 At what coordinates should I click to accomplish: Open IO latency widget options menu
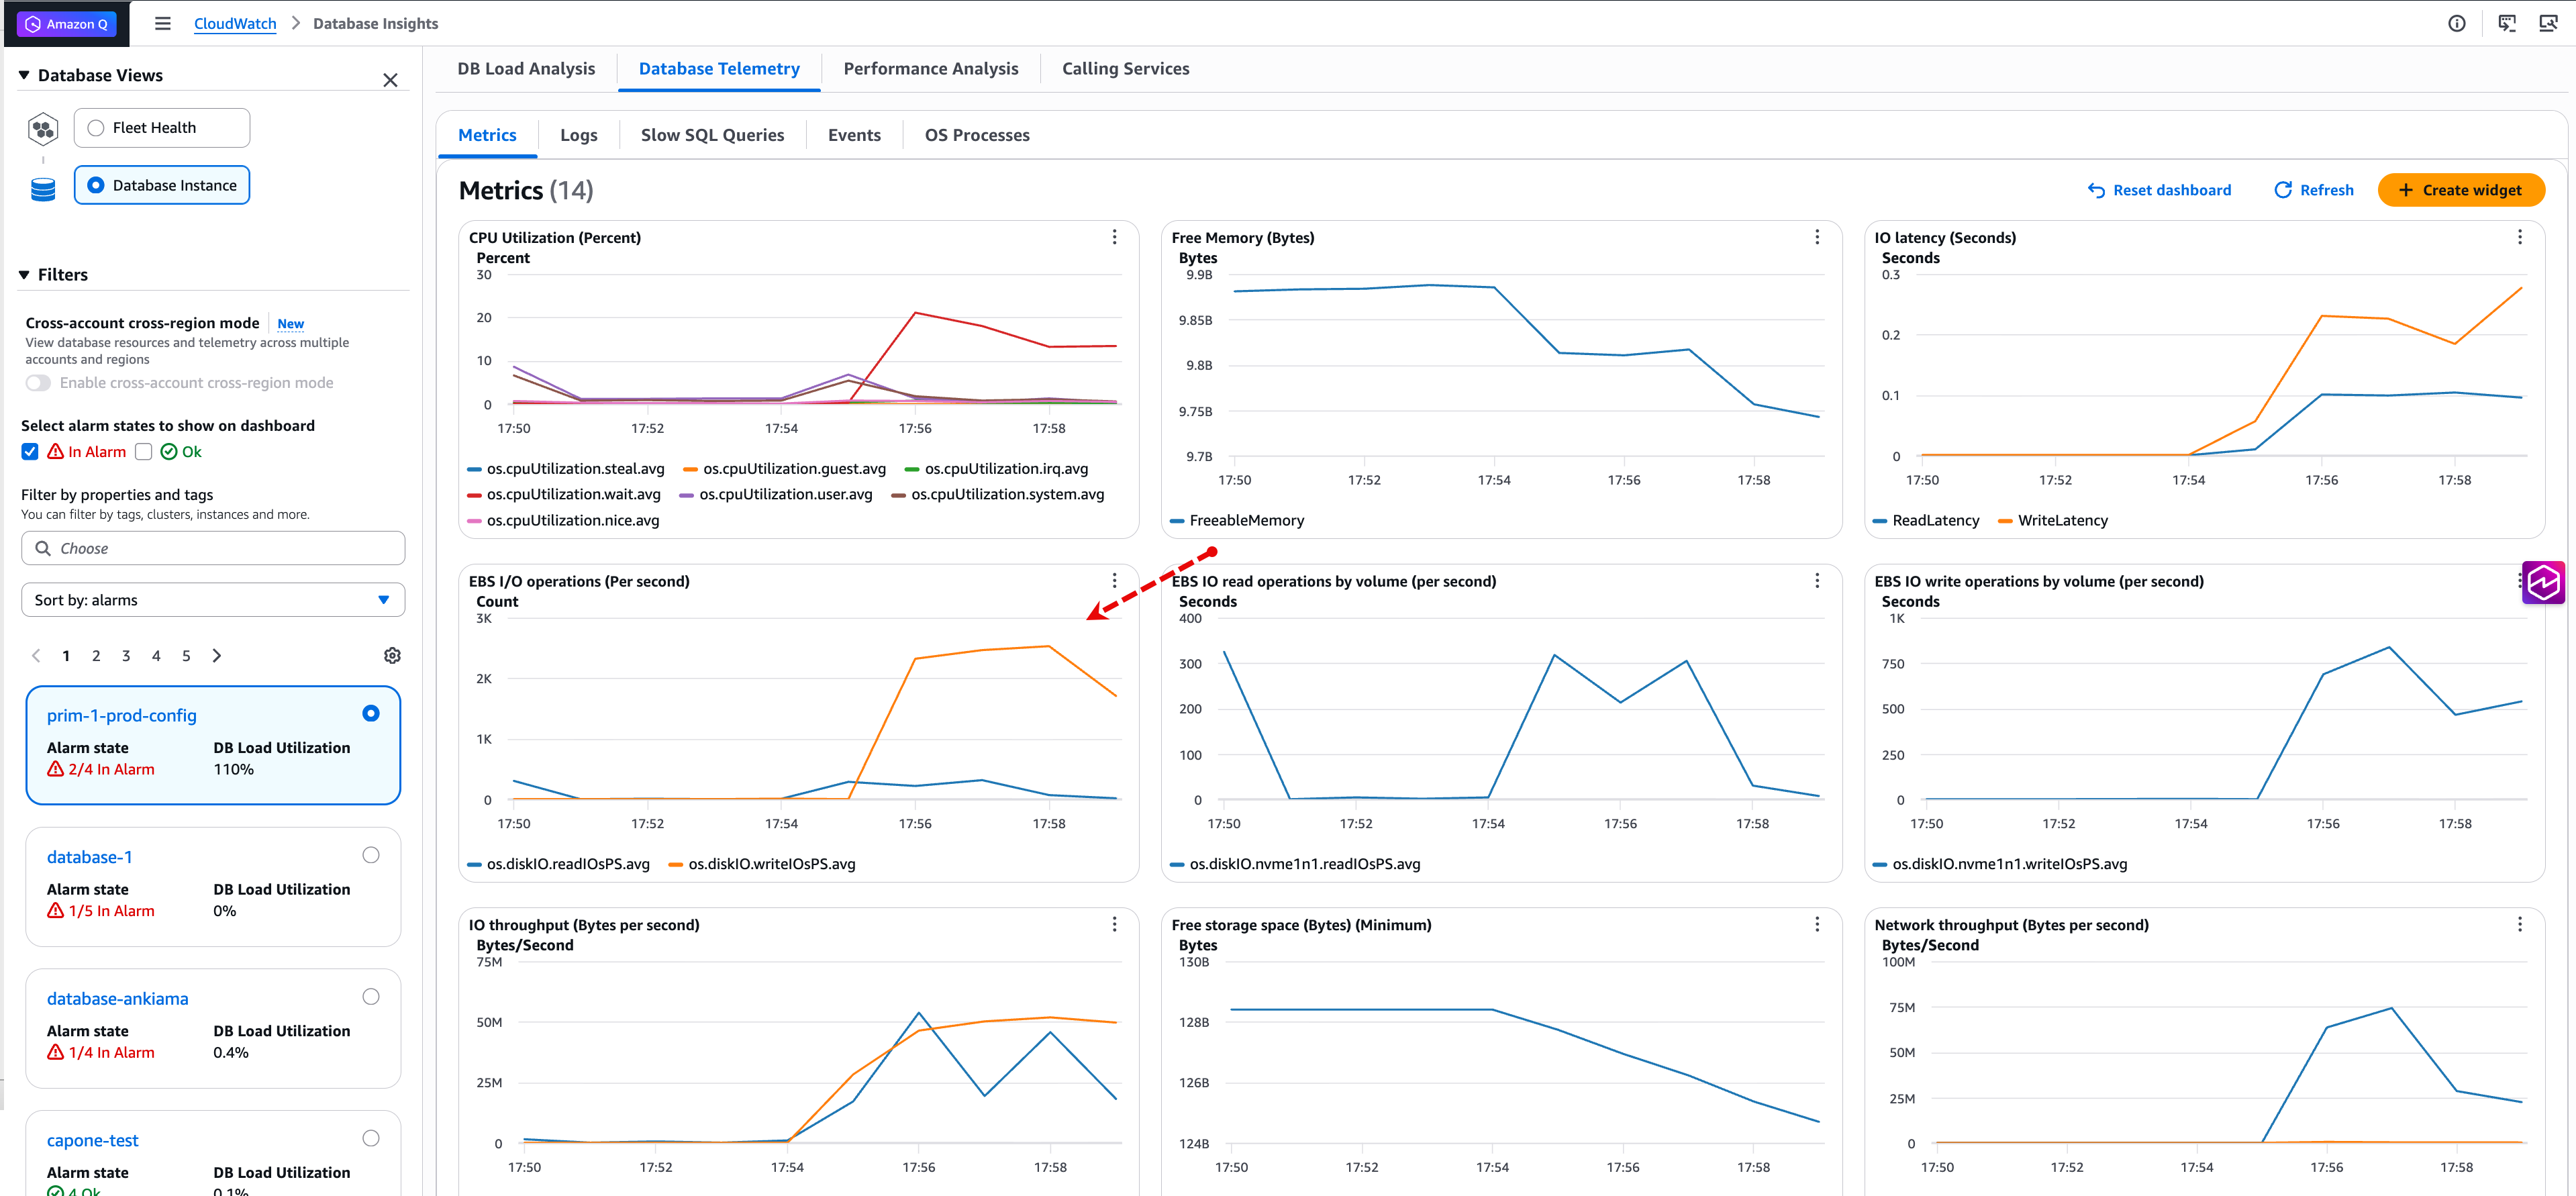point(2519,237)
